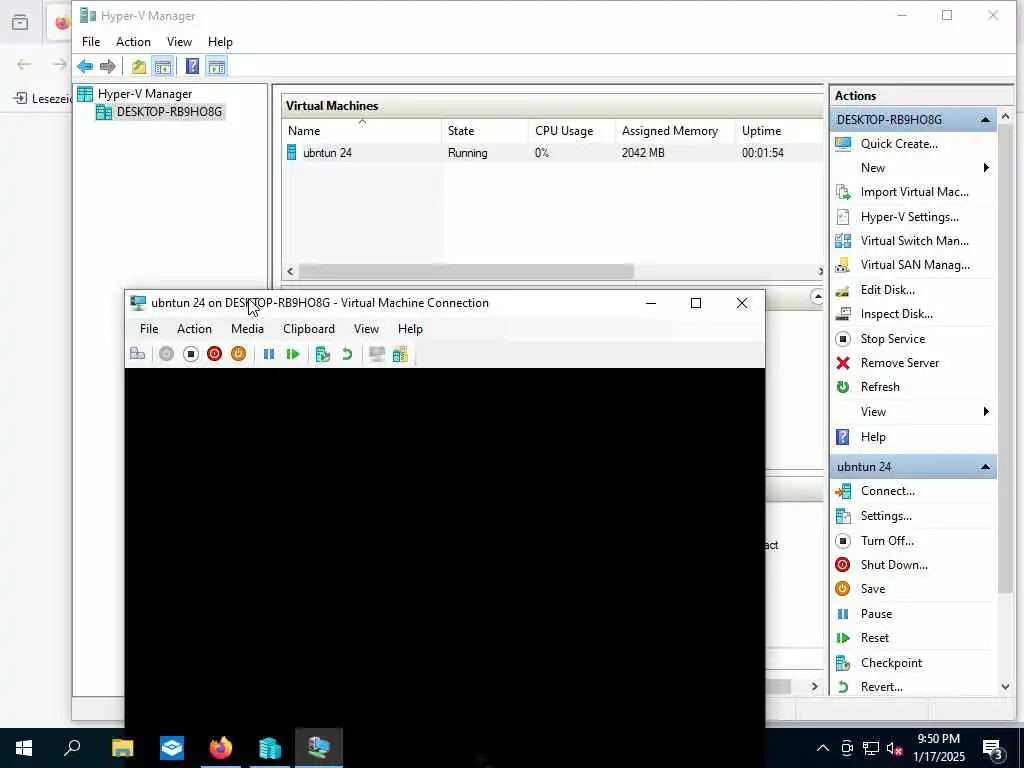Image resolution: width=1024 pixels, height=768 pixels.
Task: Sort by Name column header
Action: pyautogui.click(x=362, y=131)
